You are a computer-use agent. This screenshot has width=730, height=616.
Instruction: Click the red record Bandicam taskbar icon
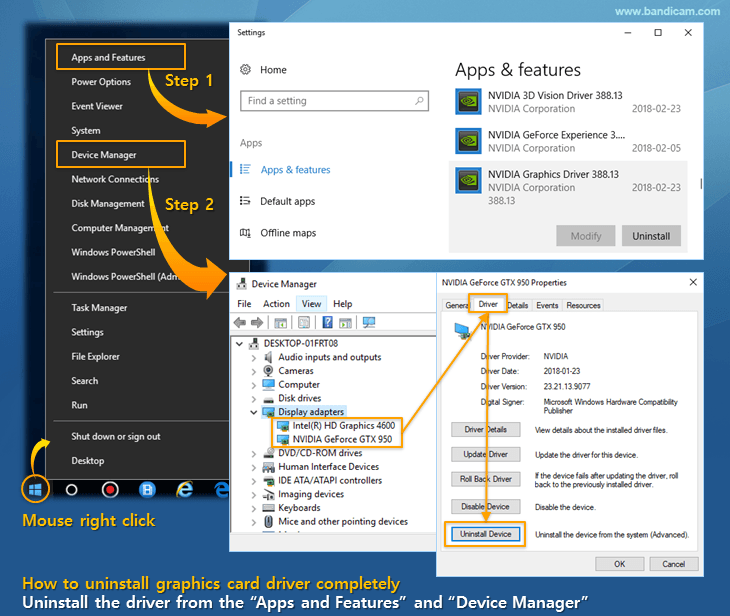point(110,490)
